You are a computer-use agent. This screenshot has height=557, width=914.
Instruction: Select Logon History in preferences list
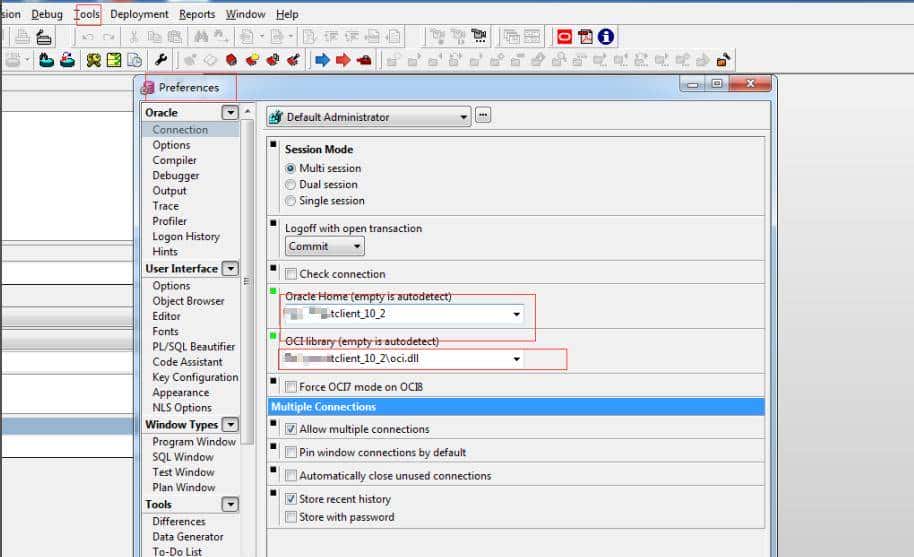click(186, 237)
